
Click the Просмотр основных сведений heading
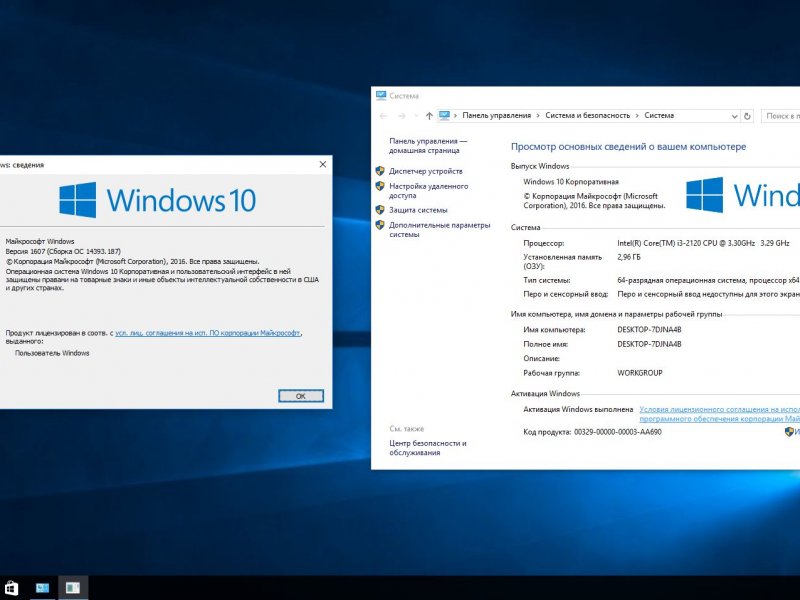629,147
